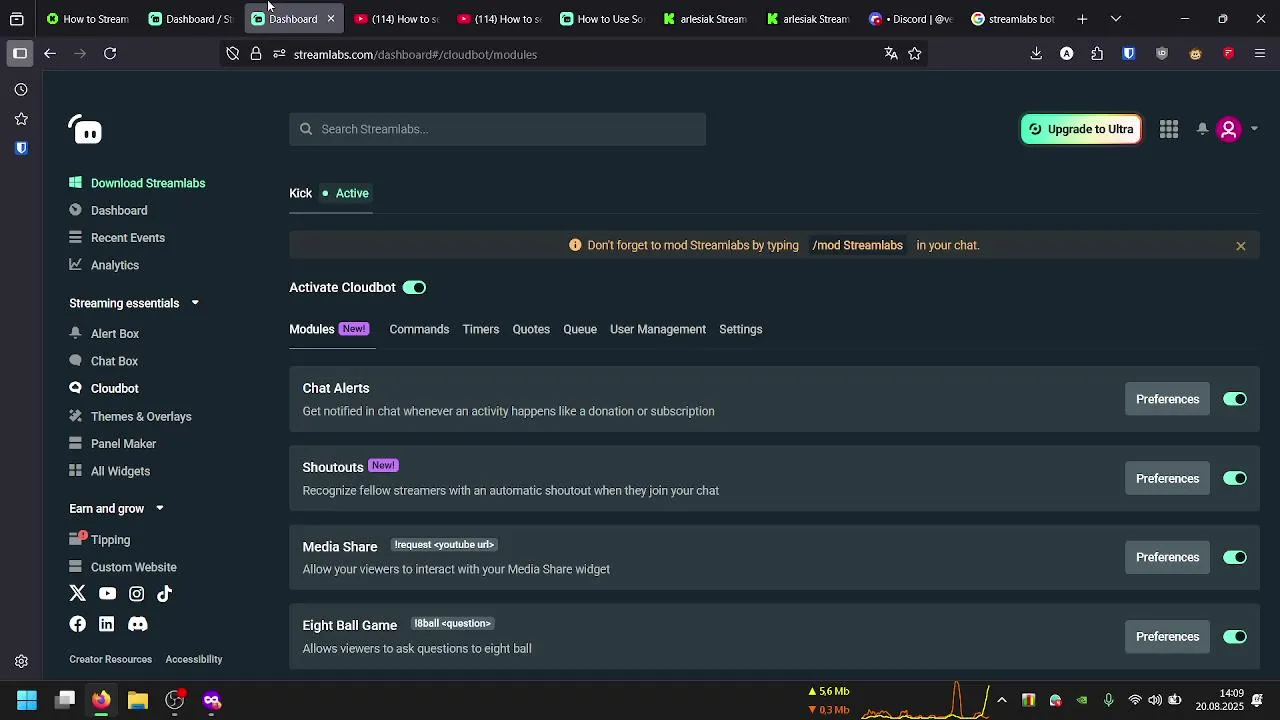Turn off the Eight Ball Game toggle
The height and width of the screenshot is (720, 1280).
1235,637
